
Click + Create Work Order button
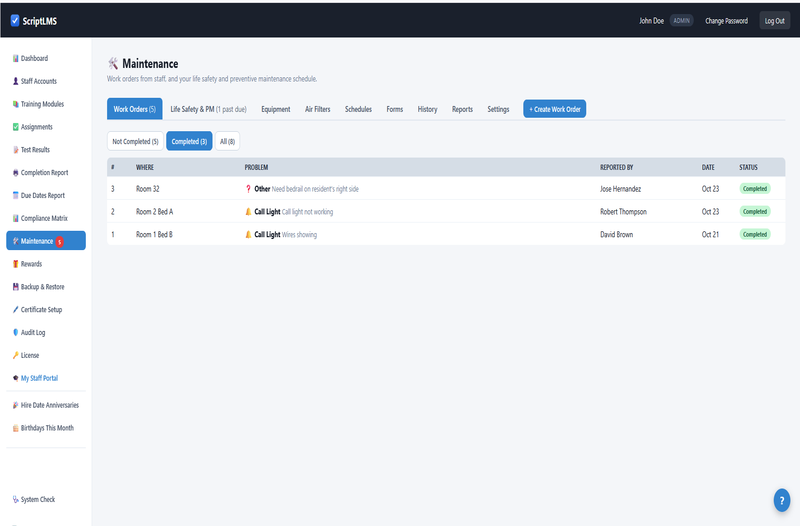(x=555, y=109)
